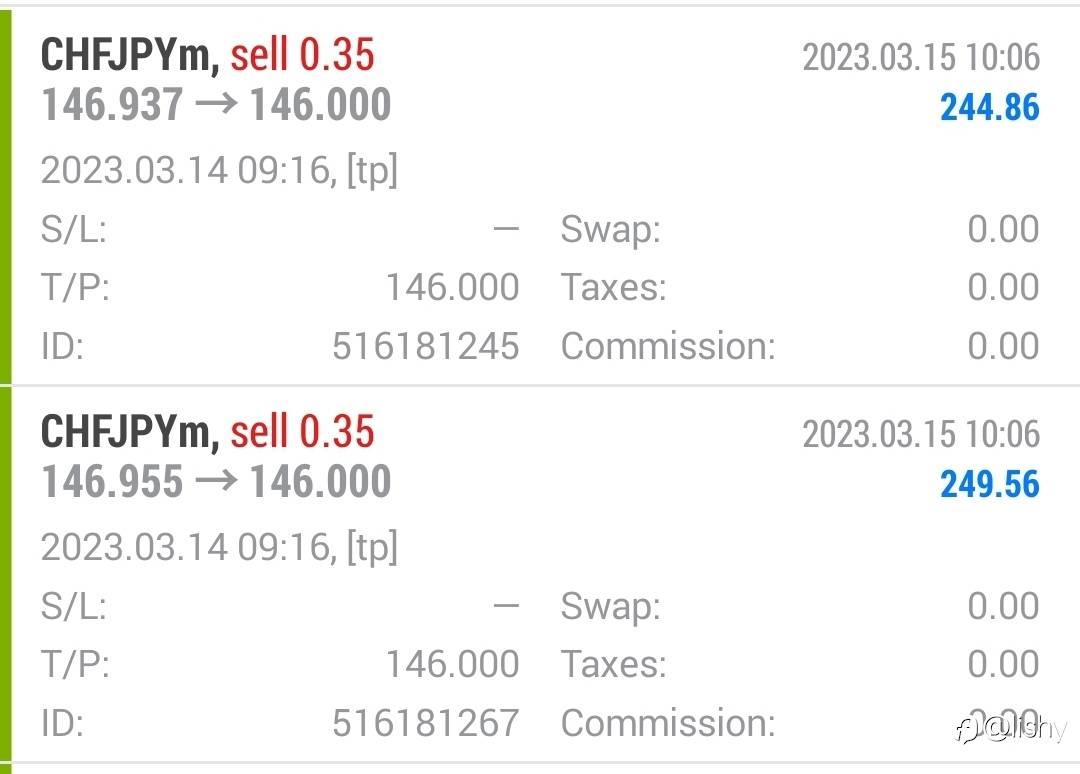The image size is (1080, 774).
Task: Click the first trade's T/P value 146.000
Action: click(452, 288)
